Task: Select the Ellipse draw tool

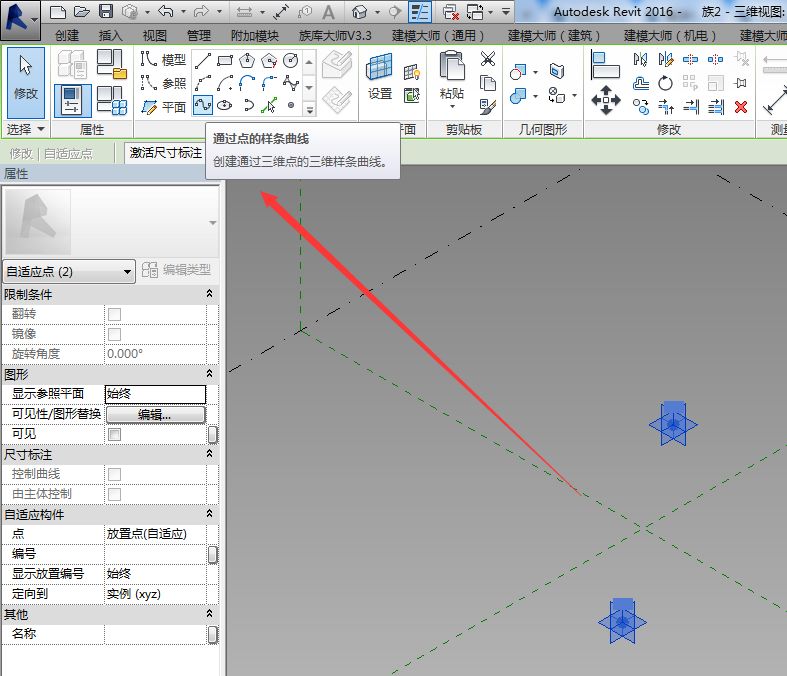Action: tap(224, 105)
